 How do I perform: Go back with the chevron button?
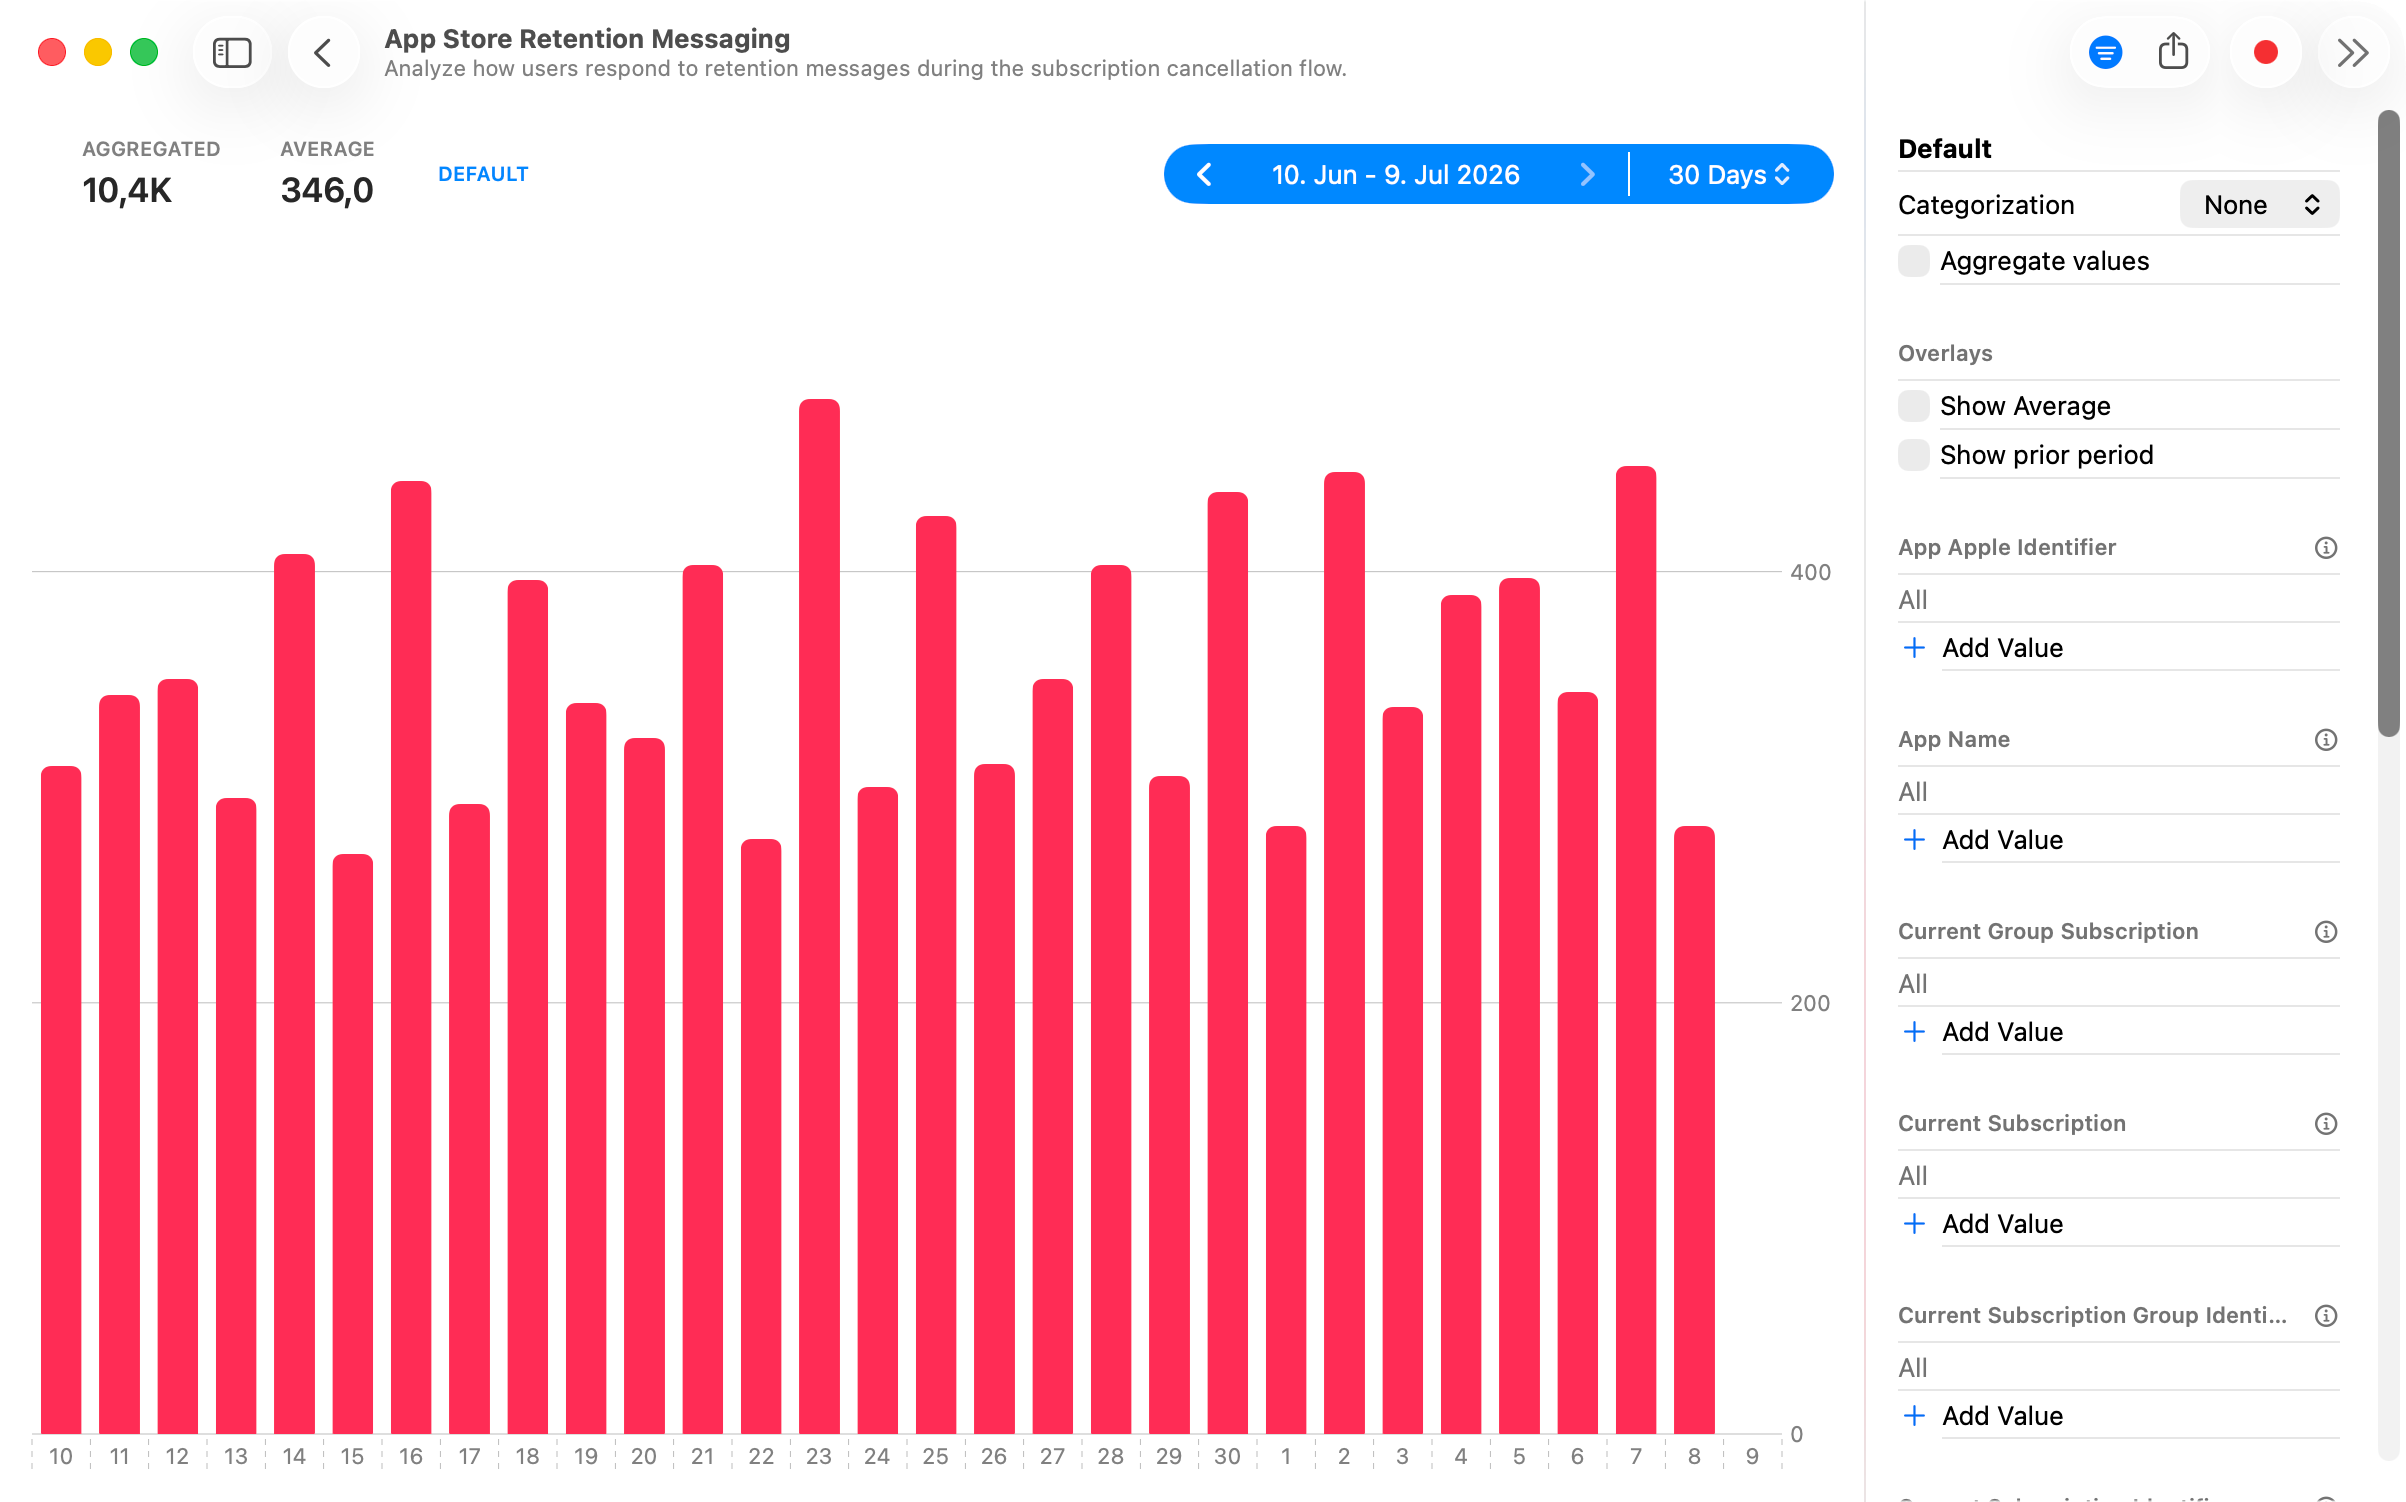coord(323,52)
